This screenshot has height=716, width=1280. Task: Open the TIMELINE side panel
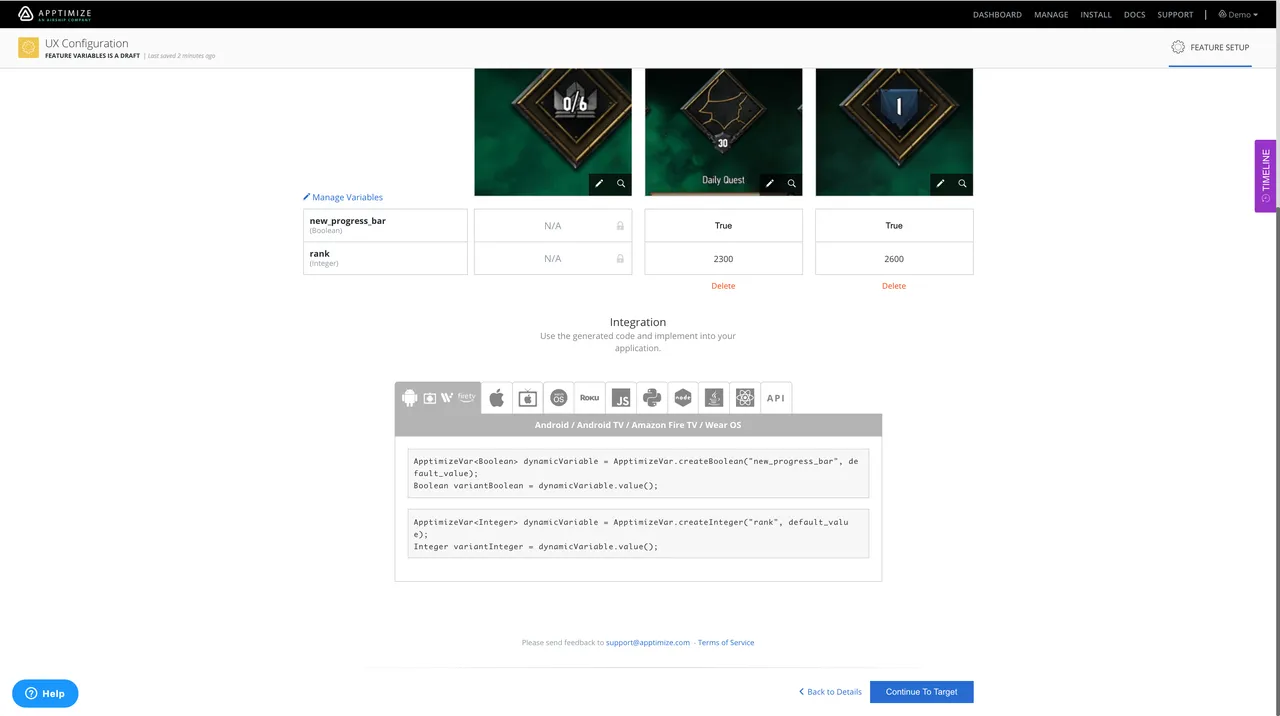click(x=1266, y=176)
